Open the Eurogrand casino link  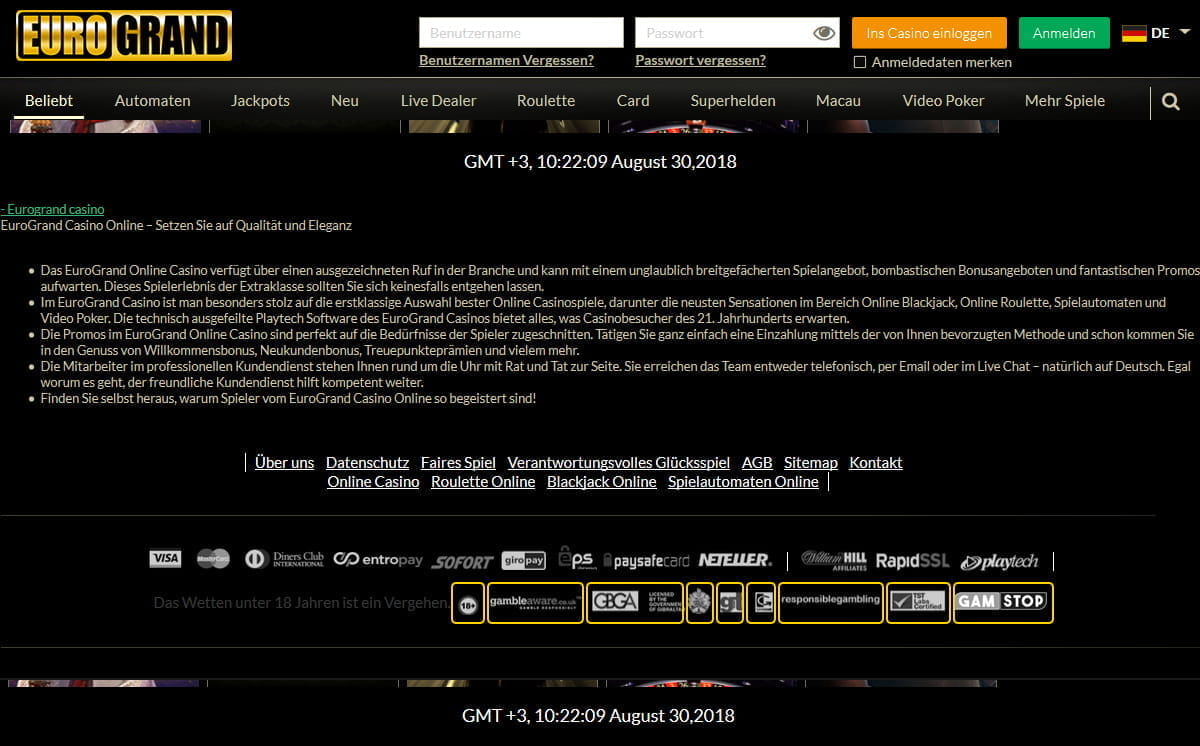tap(53, 209)
